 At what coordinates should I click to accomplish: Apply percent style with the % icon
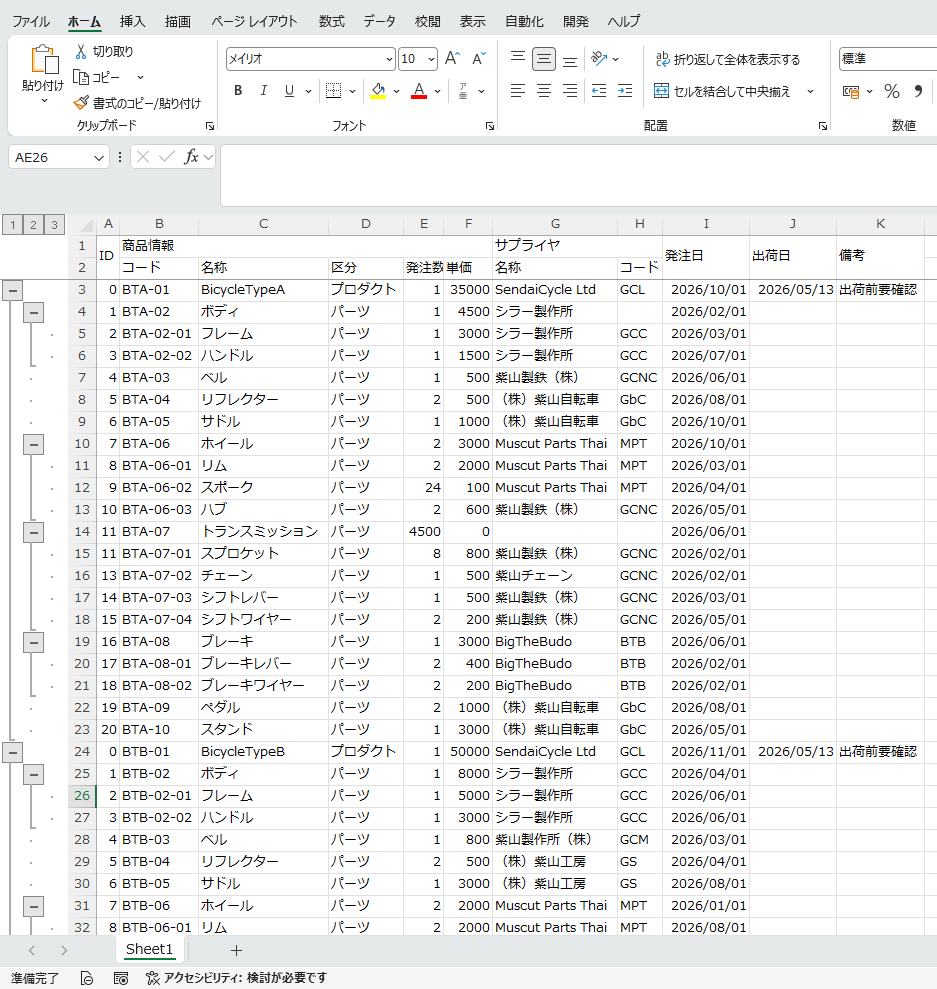892,91
